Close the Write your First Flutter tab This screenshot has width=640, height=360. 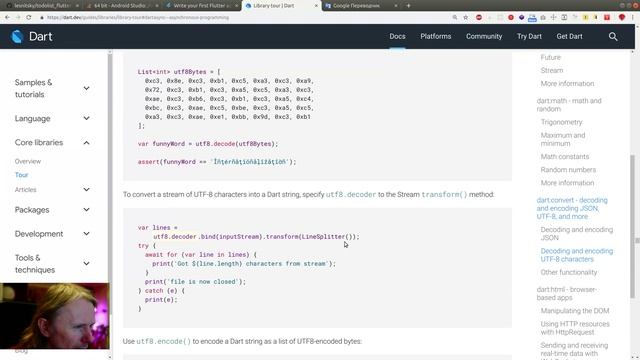pyautogui.click(x=236, y=6)
